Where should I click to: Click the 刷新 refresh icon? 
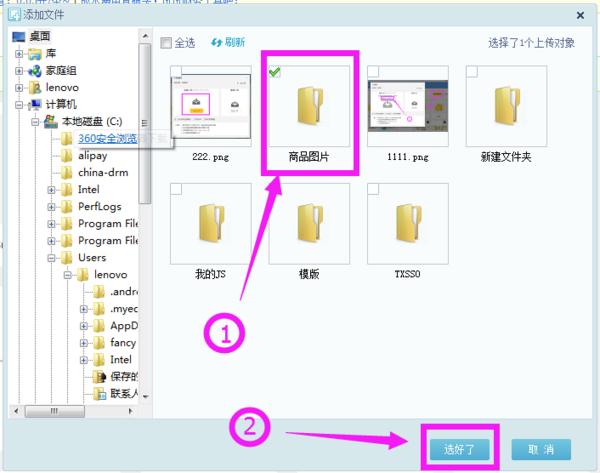click(217, 42)
